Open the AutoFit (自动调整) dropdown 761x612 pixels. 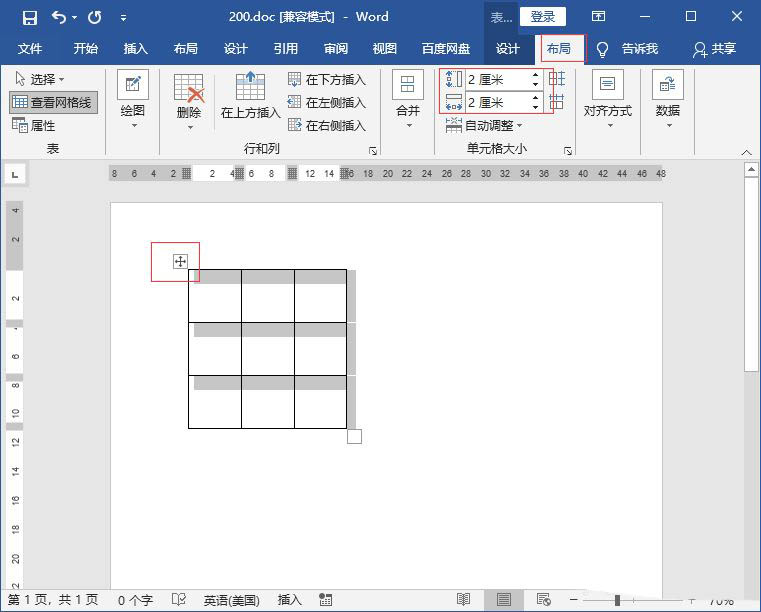(486, 126)
